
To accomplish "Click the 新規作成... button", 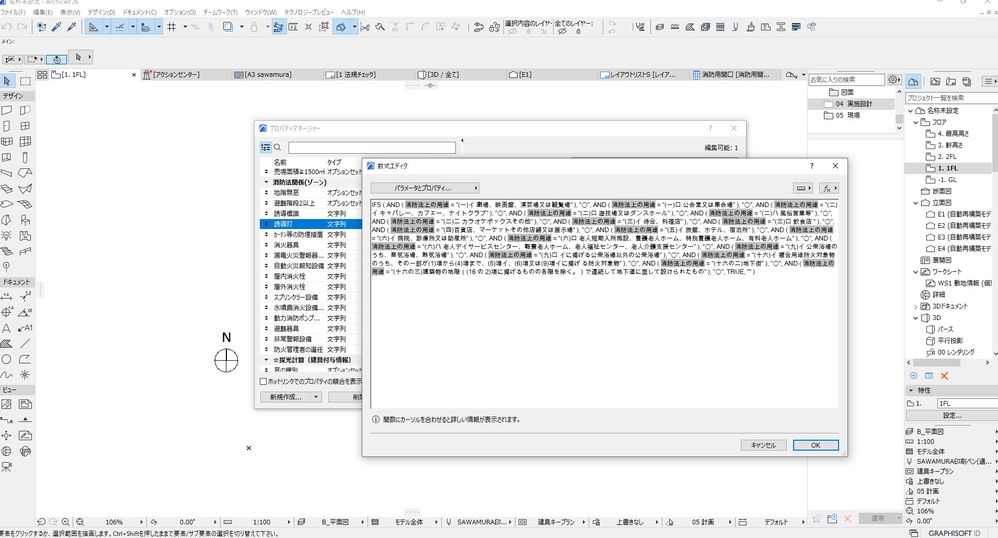I will (286, 397).
